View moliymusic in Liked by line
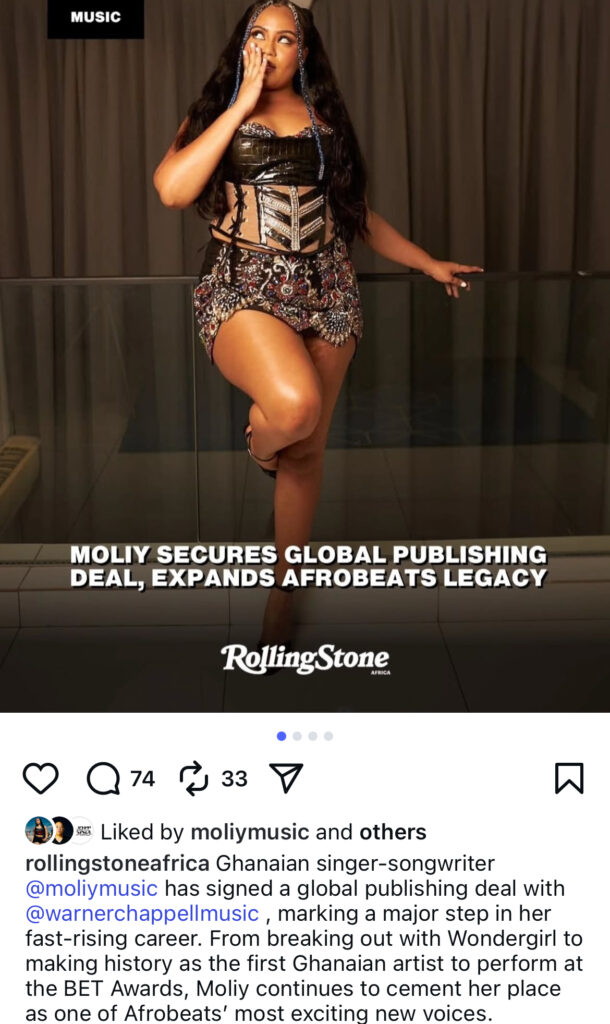 249,832
